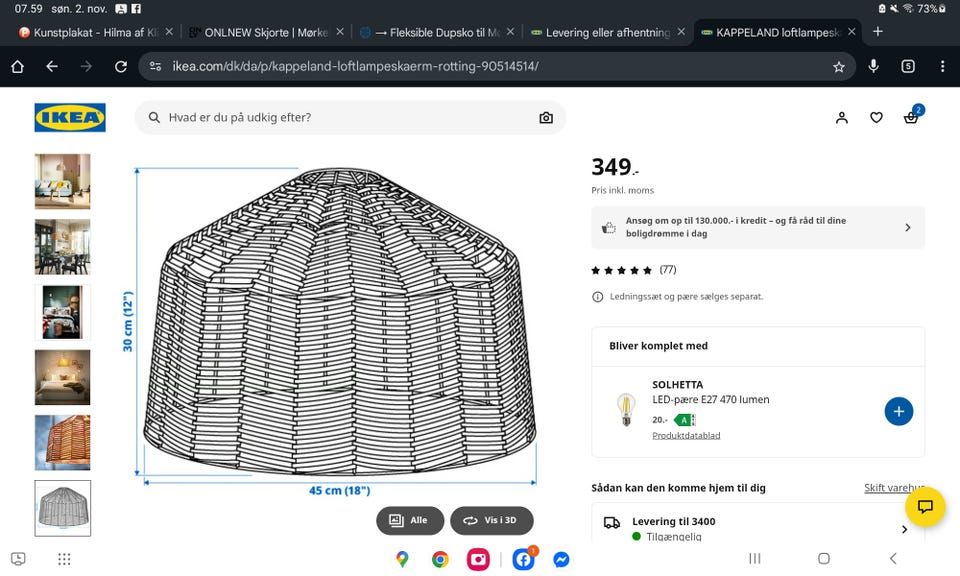The width and height of the screenshot is (960, 576).
Task: Reload the page in the browser
Action: (x=121, y=67)
